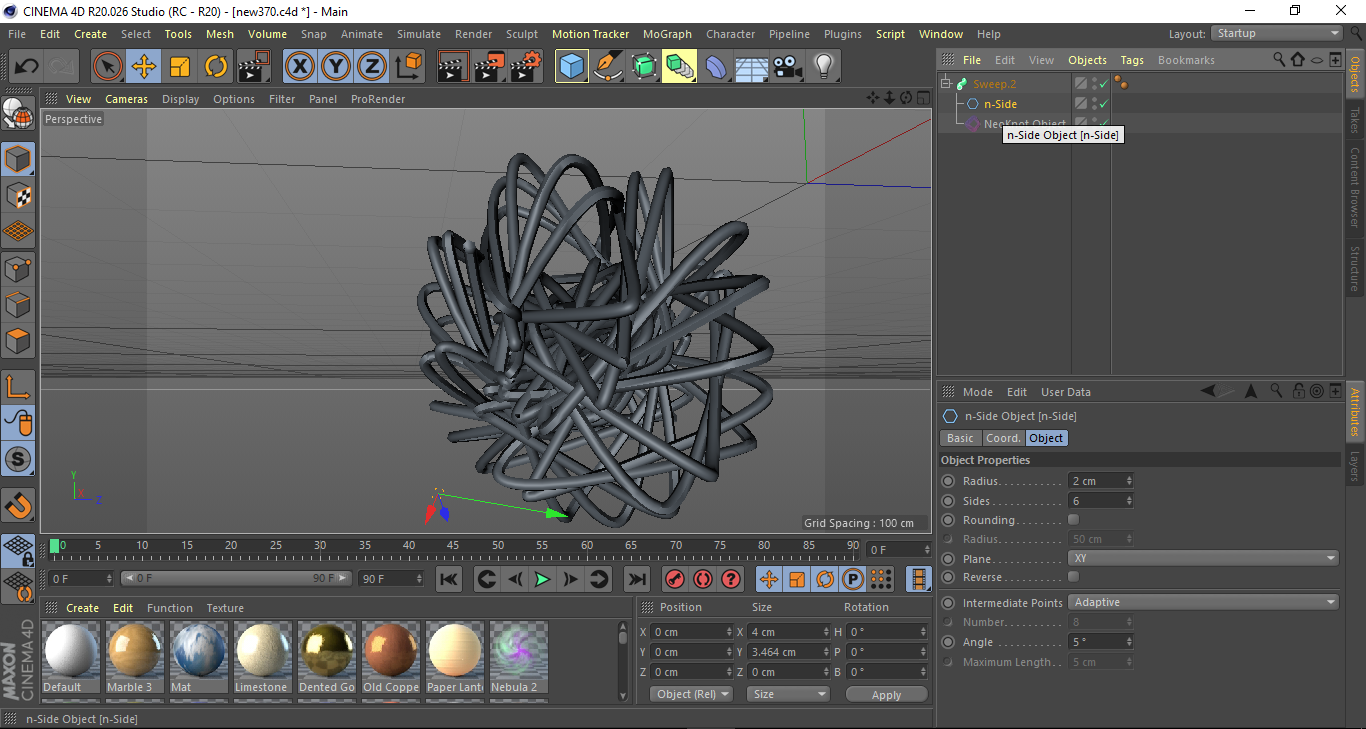Open the Layout Startup dropdown
Screen dimensions: 1366x729
coord(1277,33)
